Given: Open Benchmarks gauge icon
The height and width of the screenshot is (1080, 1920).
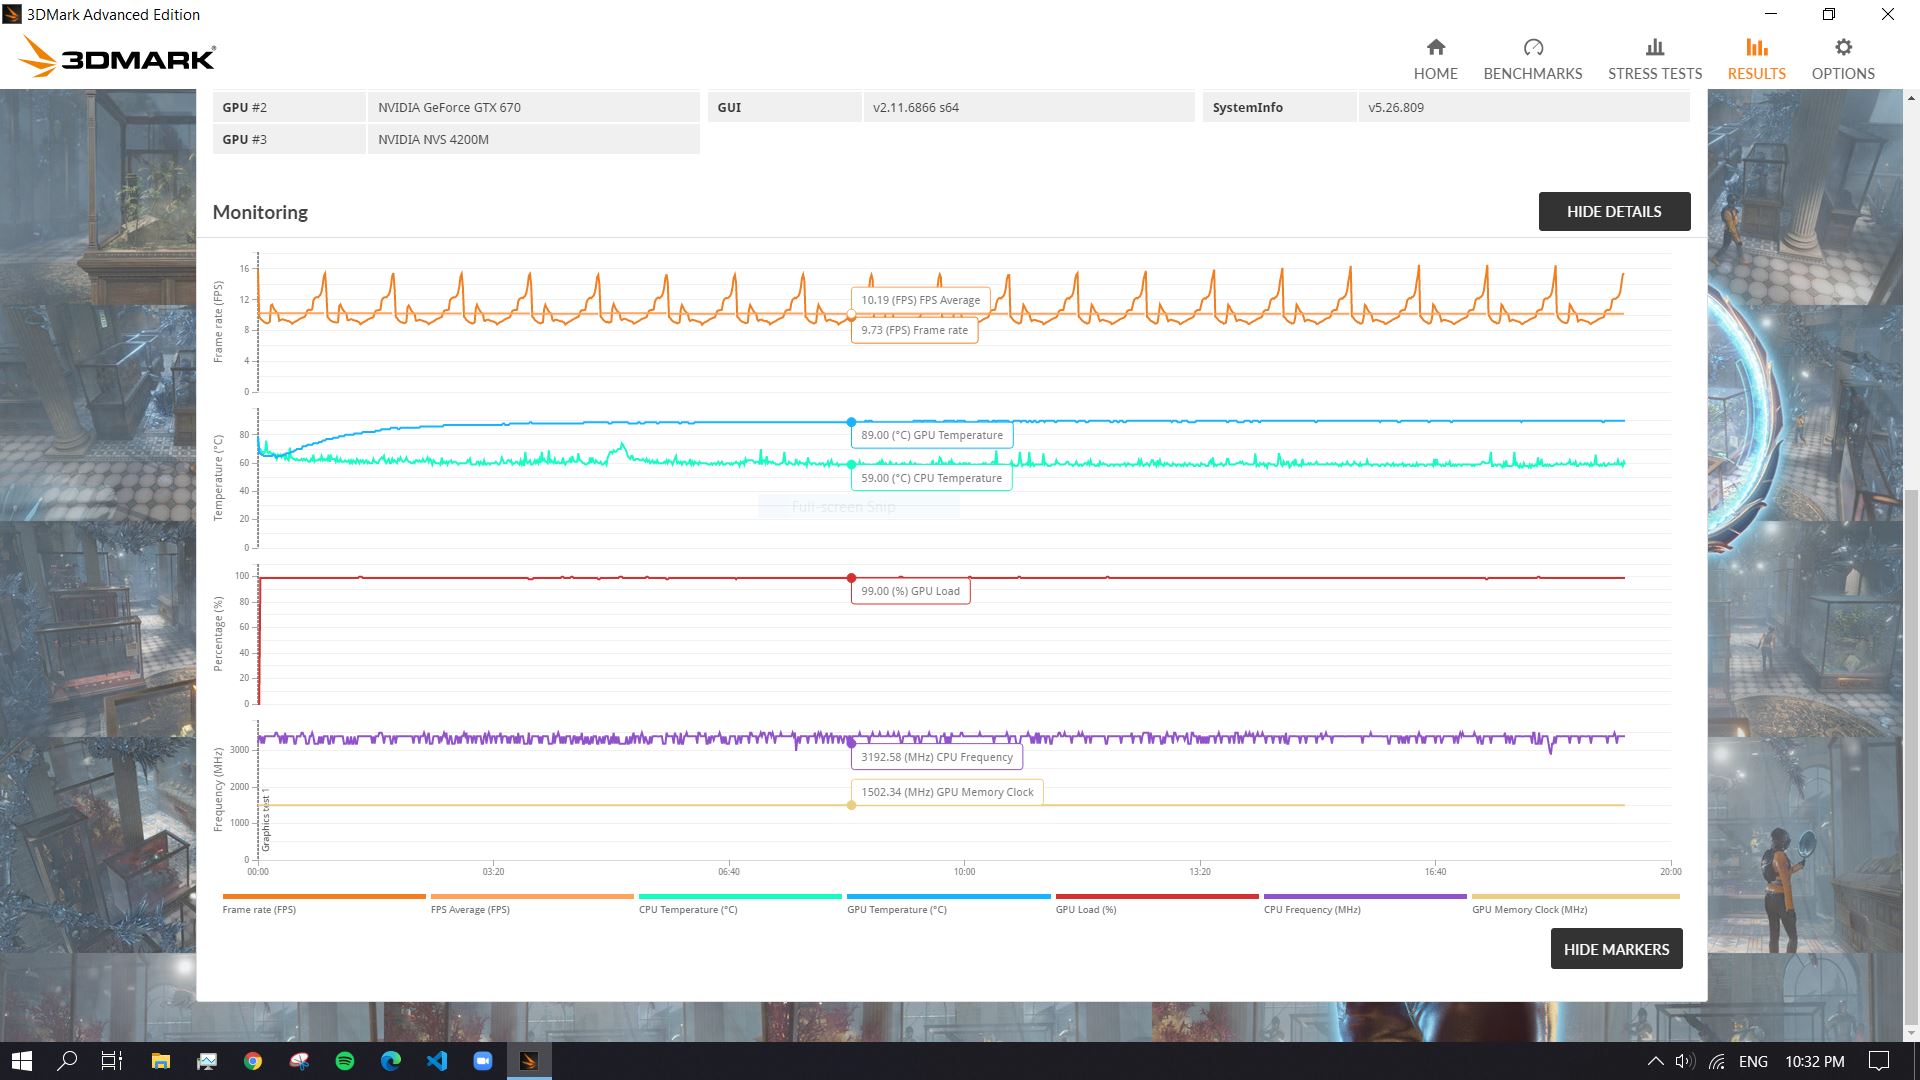Looking at the screenshot, I should (1532, 48).
